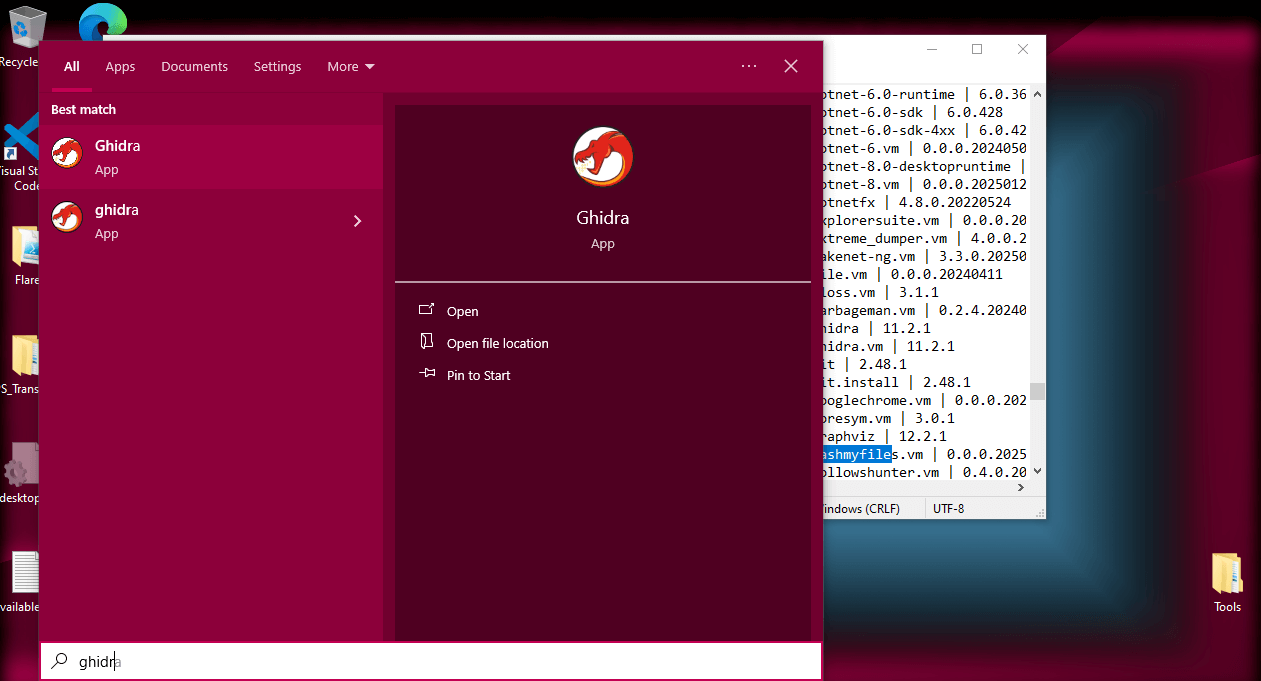Click the Notepad scroll up arrow
This screenshot has height=681, width=1261.
point(1037,94)
